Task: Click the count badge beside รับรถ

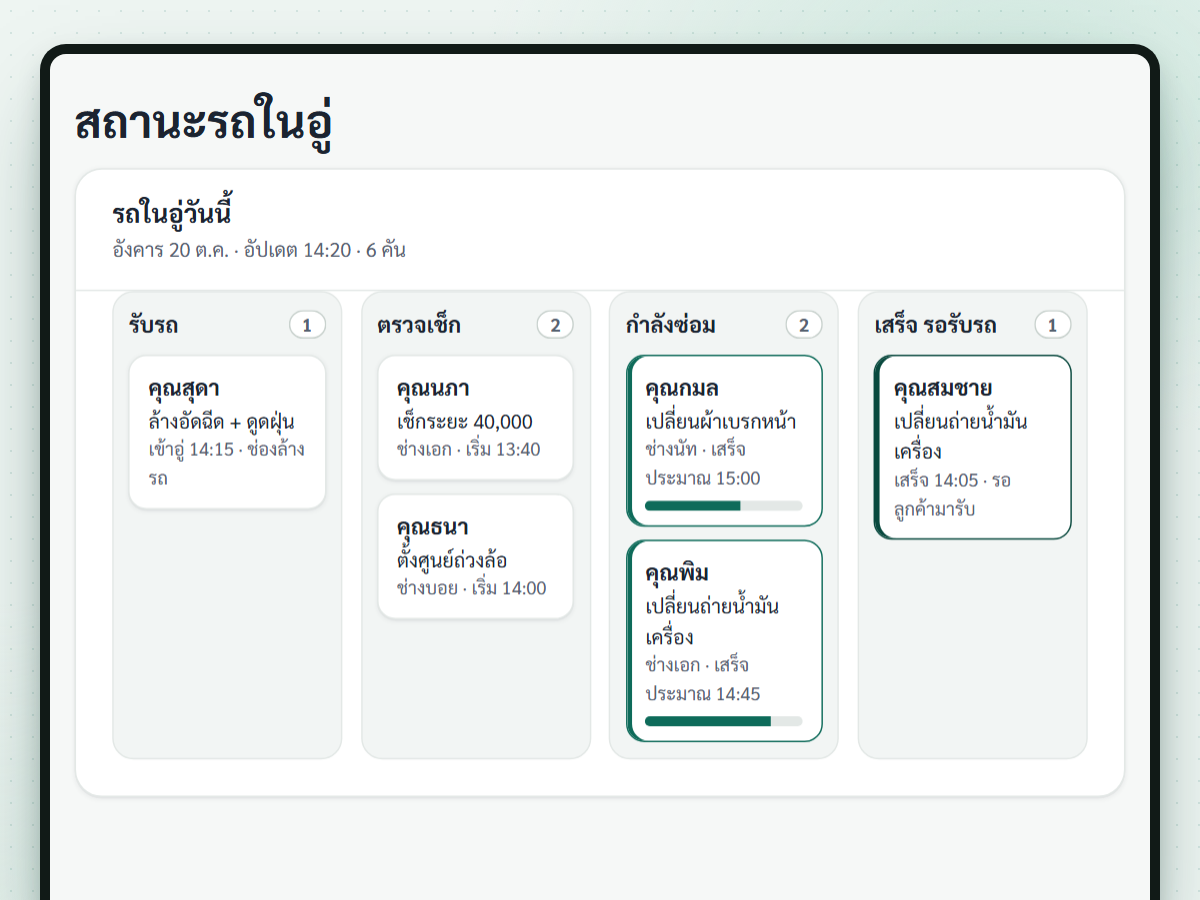Action: [x=307, y=325]
